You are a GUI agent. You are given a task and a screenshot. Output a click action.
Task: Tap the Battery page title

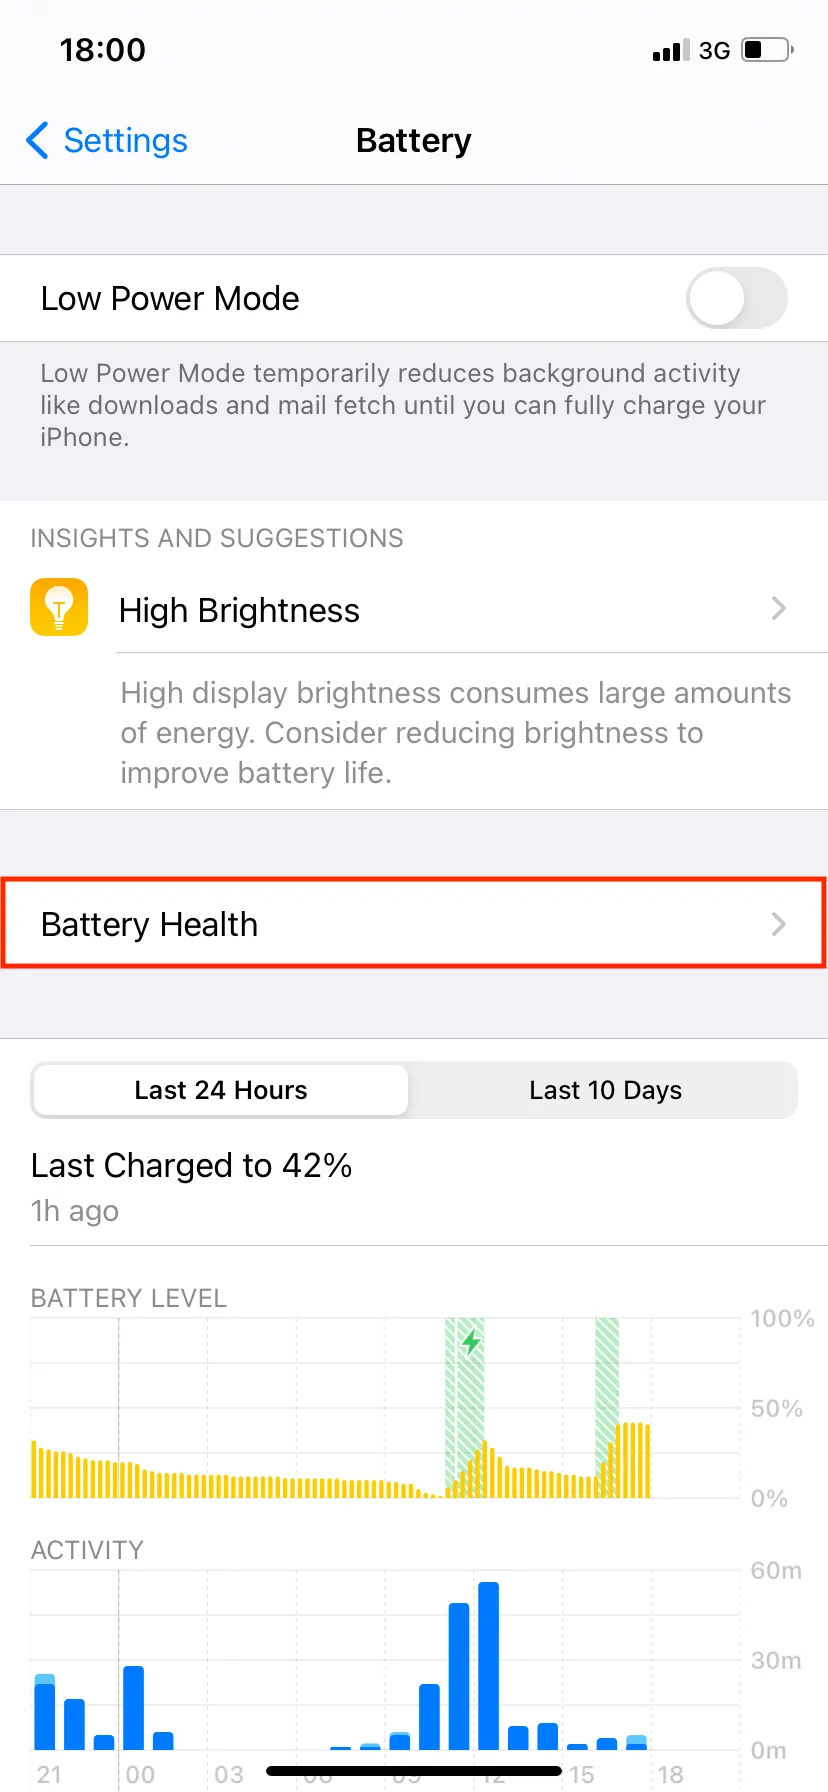[413, 141]
